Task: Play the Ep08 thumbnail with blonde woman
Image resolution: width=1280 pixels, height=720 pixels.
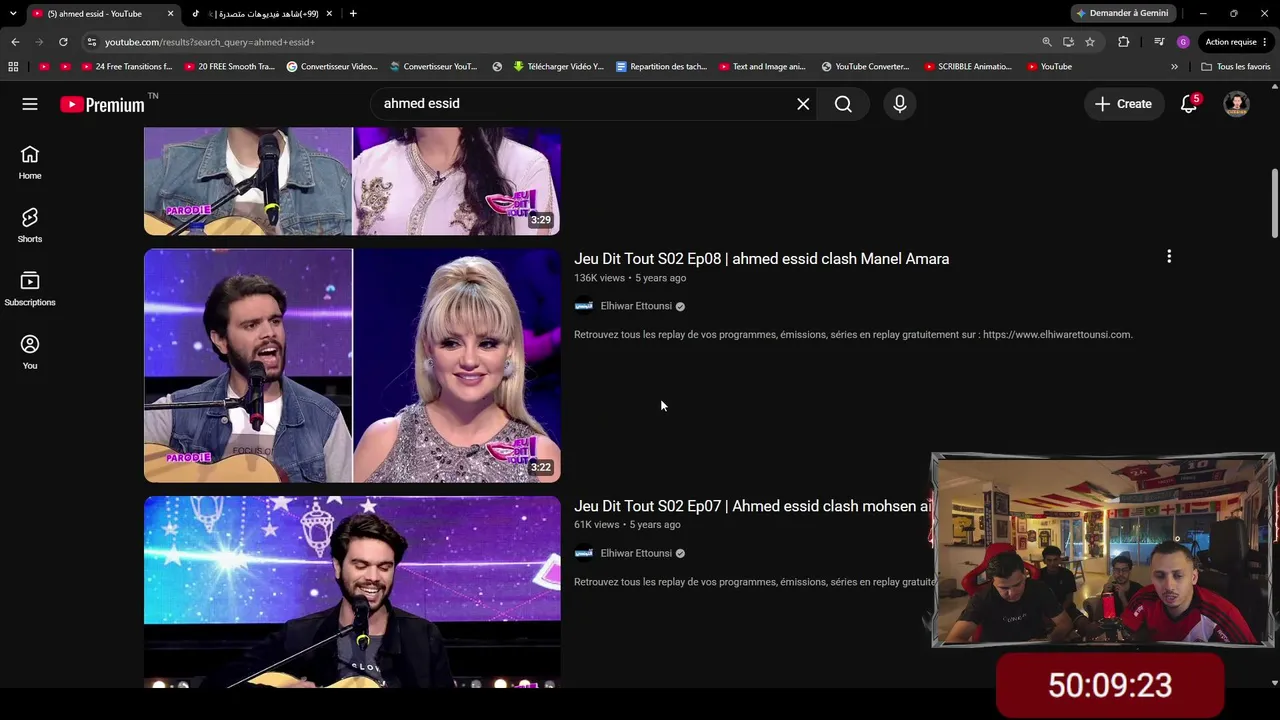Action: point(352,365)
